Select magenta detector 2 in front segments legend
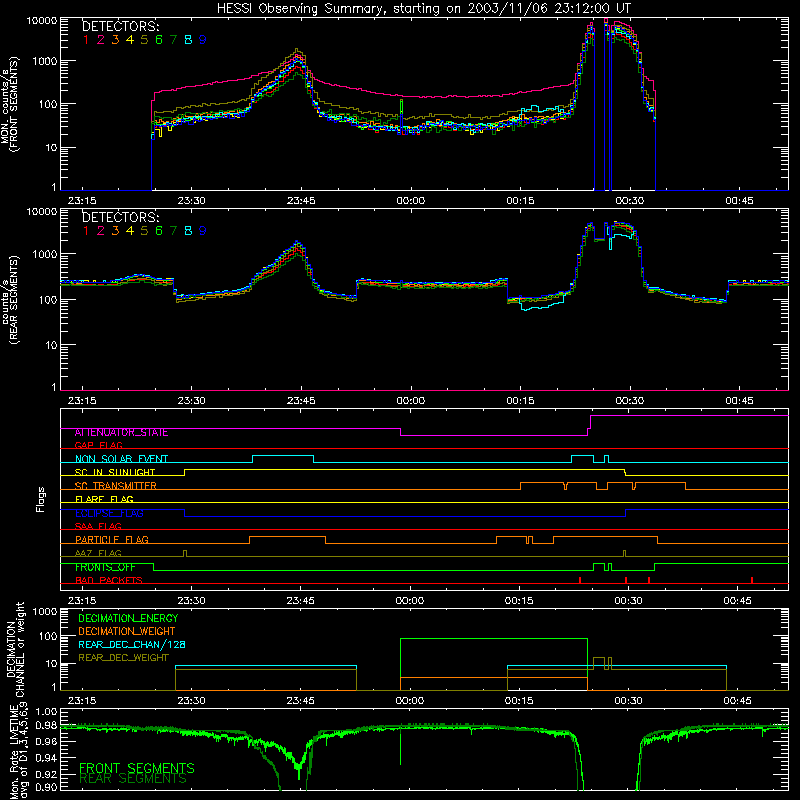800x800 pixels. click(x=101, y=39)
